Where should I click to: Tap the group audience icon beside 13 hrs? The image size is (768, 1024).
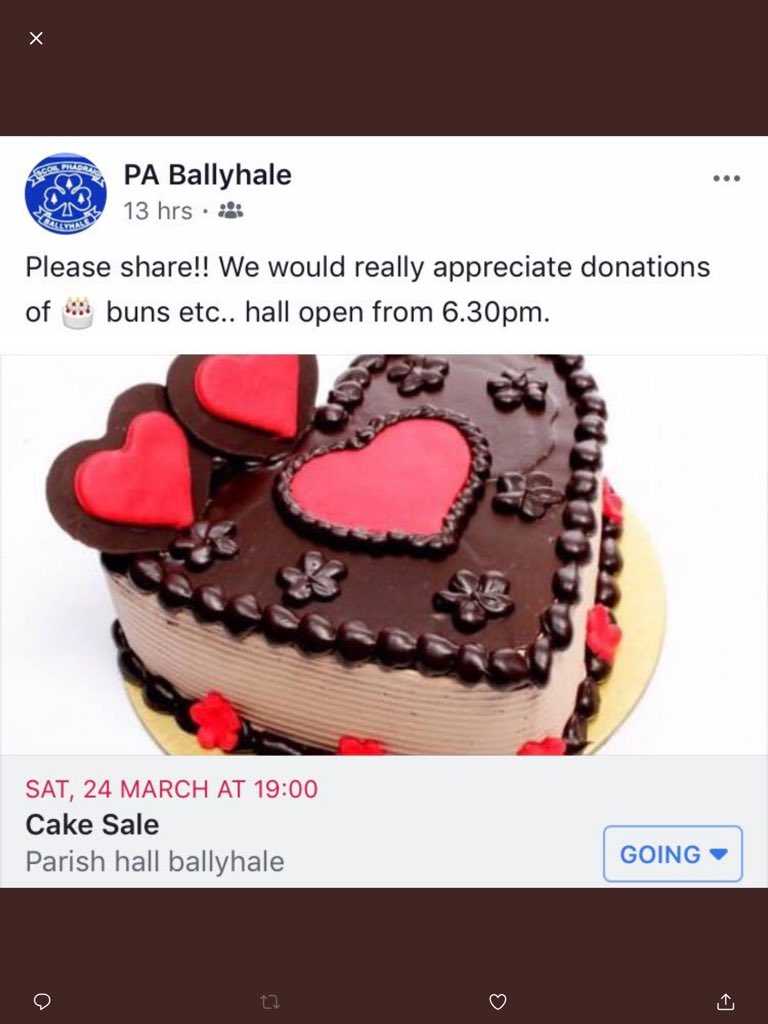point(230,210)
